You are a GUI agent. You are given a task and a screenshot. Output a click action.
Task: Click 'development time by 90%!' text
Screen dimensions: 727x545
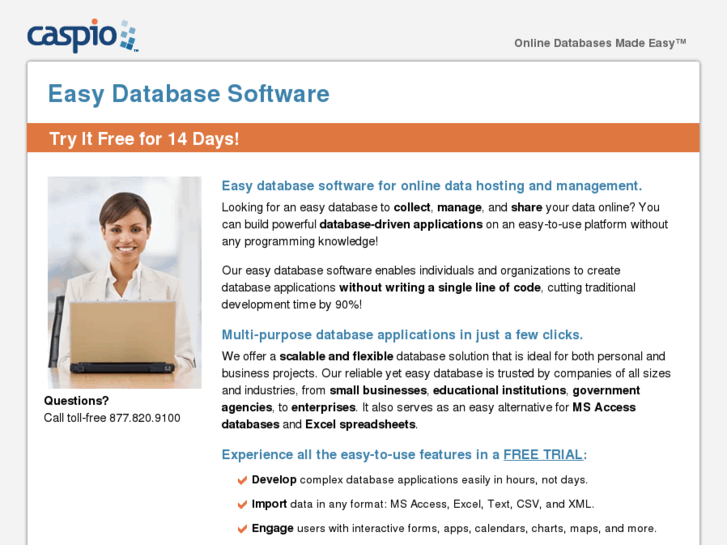click(292, 305)
